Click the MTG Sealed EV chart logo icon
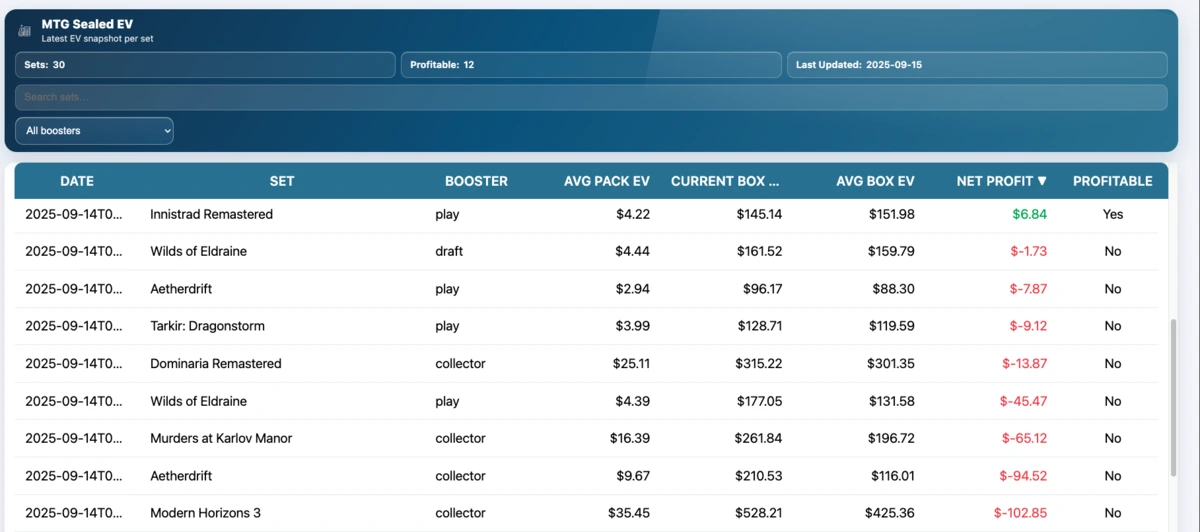The width and height of the screenshot is (1200, 532). 25,30
